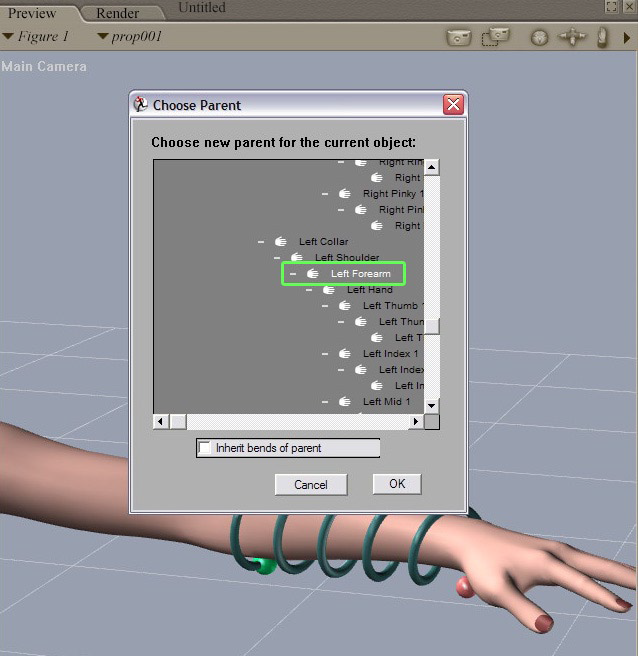The height and width of the screenshot is (656, 638).
Task: Collapse the Left Hand tree node
Action: pyautogui.click(x=309, y=290)
